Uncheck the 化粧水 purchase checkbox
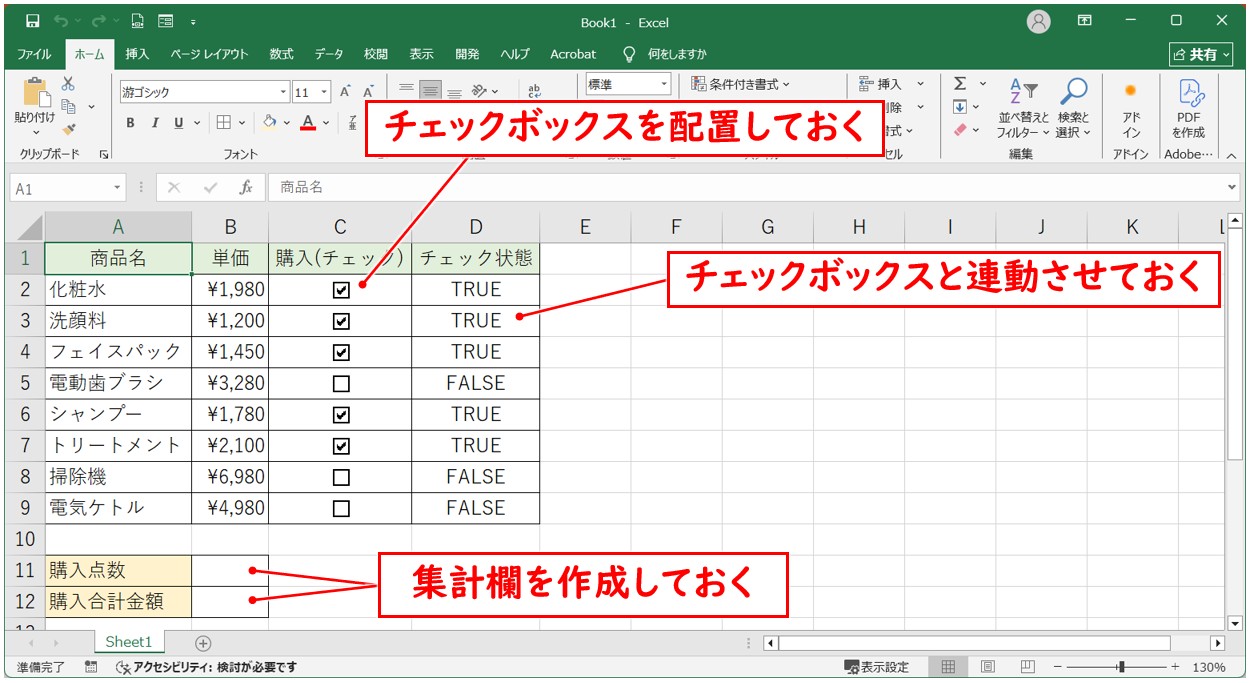The image size is (1252, 683). pyautogui.click(x=340, y=289)
